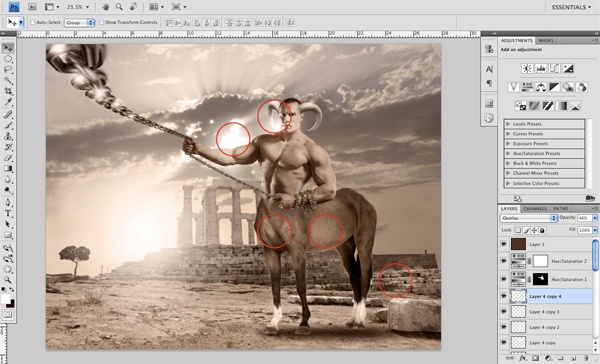Screen dimensions: 600x364
Task: Select the Zoom tool in toolbox
Action: (8, 280)
